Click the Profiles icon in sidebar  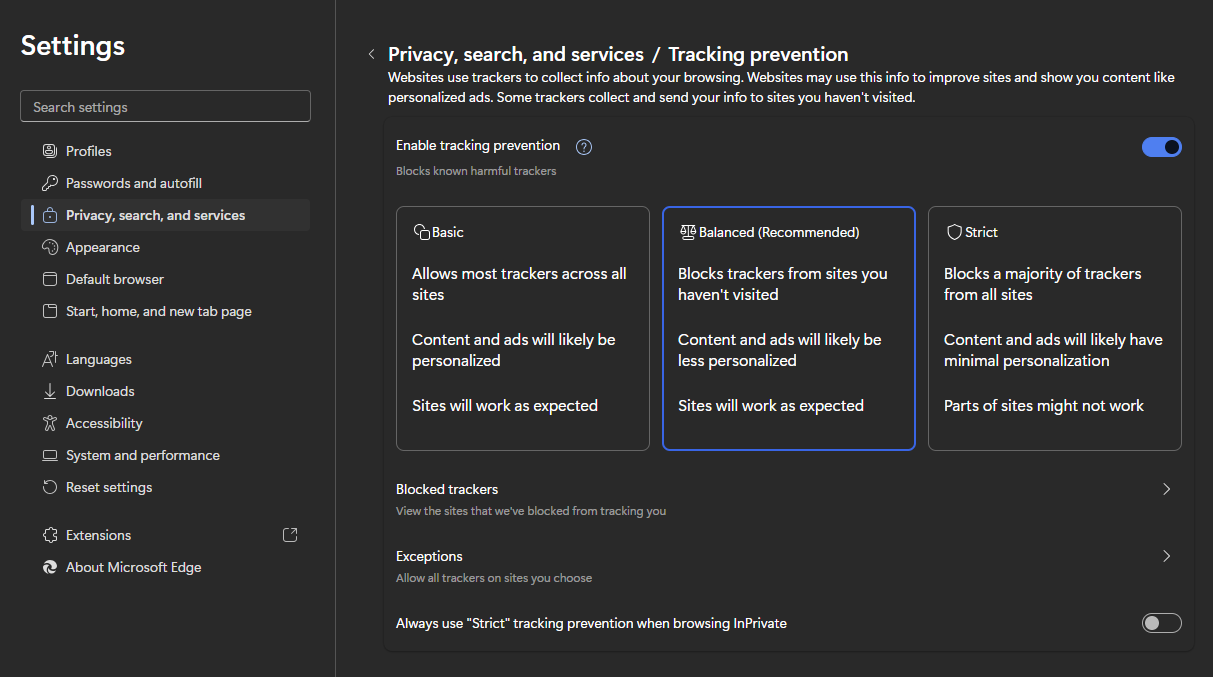point(50,151)
